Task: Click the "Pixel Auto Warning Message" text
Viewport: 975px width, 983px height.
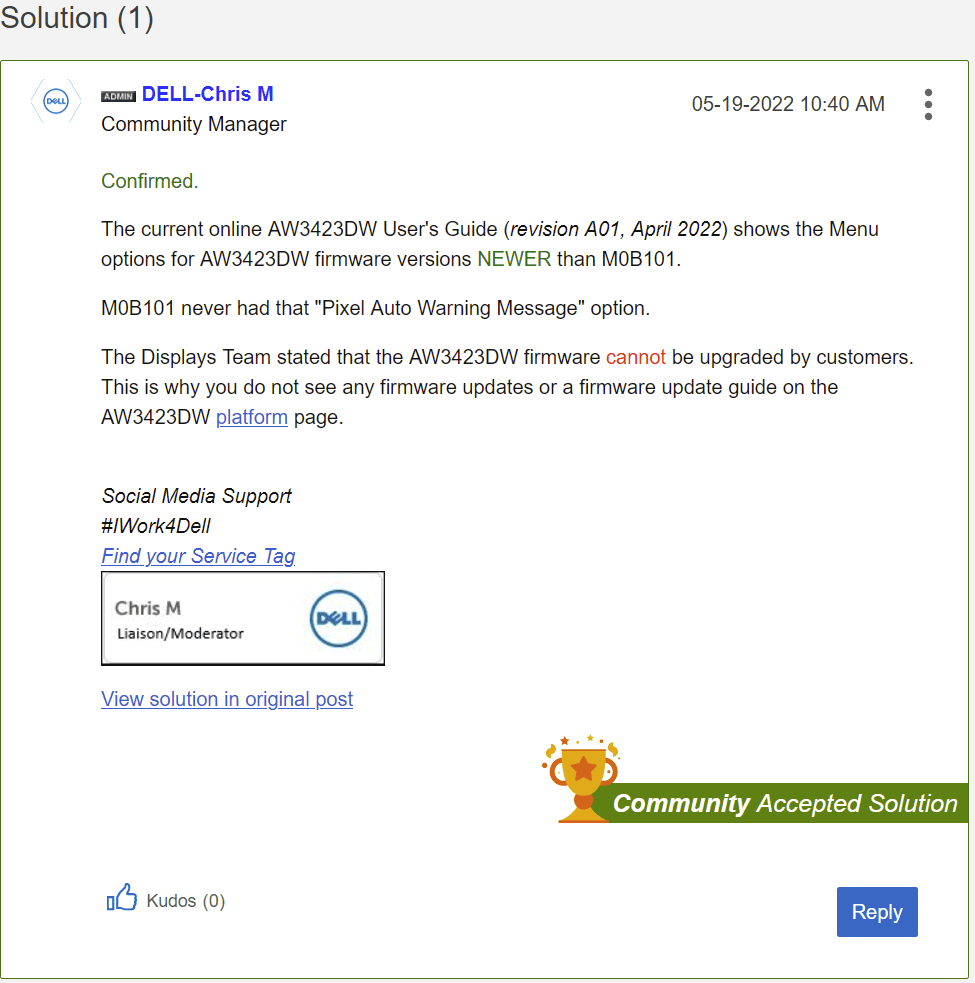Action: [x=450, y=308]
